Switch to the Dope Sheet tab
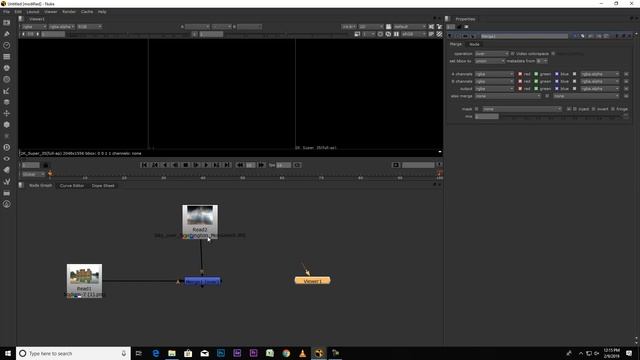 tap(103, 186)
